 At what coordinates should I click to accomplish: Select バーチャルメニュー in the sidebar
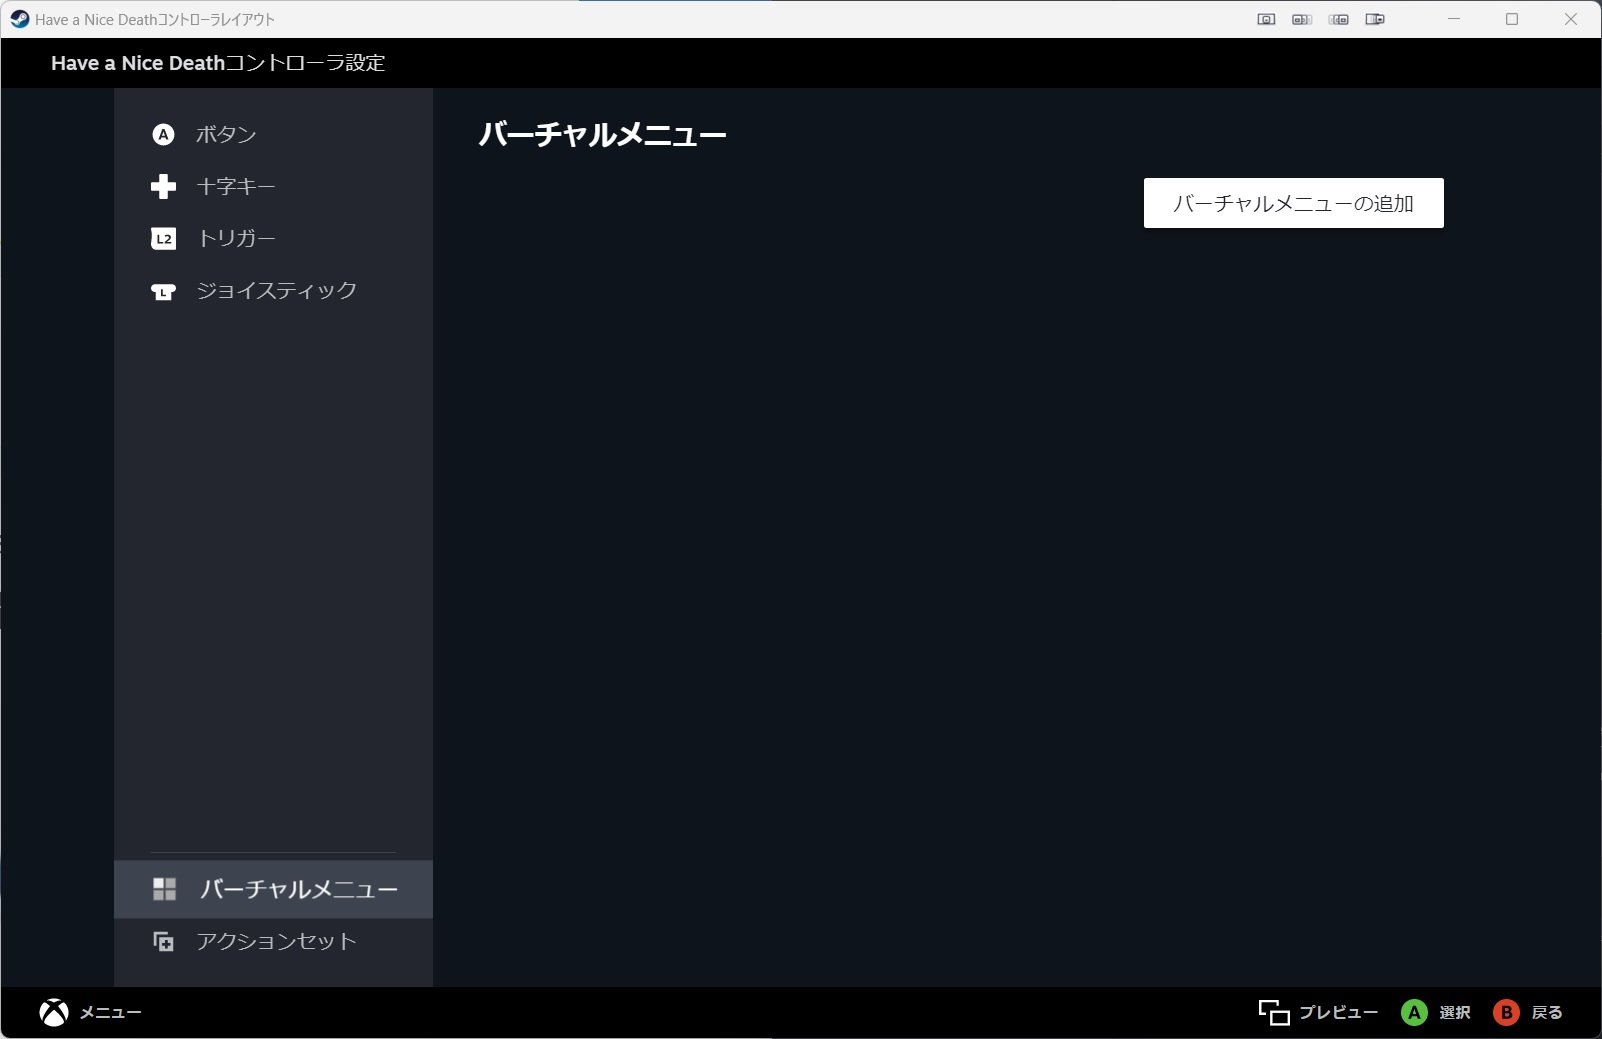[273, 889]
